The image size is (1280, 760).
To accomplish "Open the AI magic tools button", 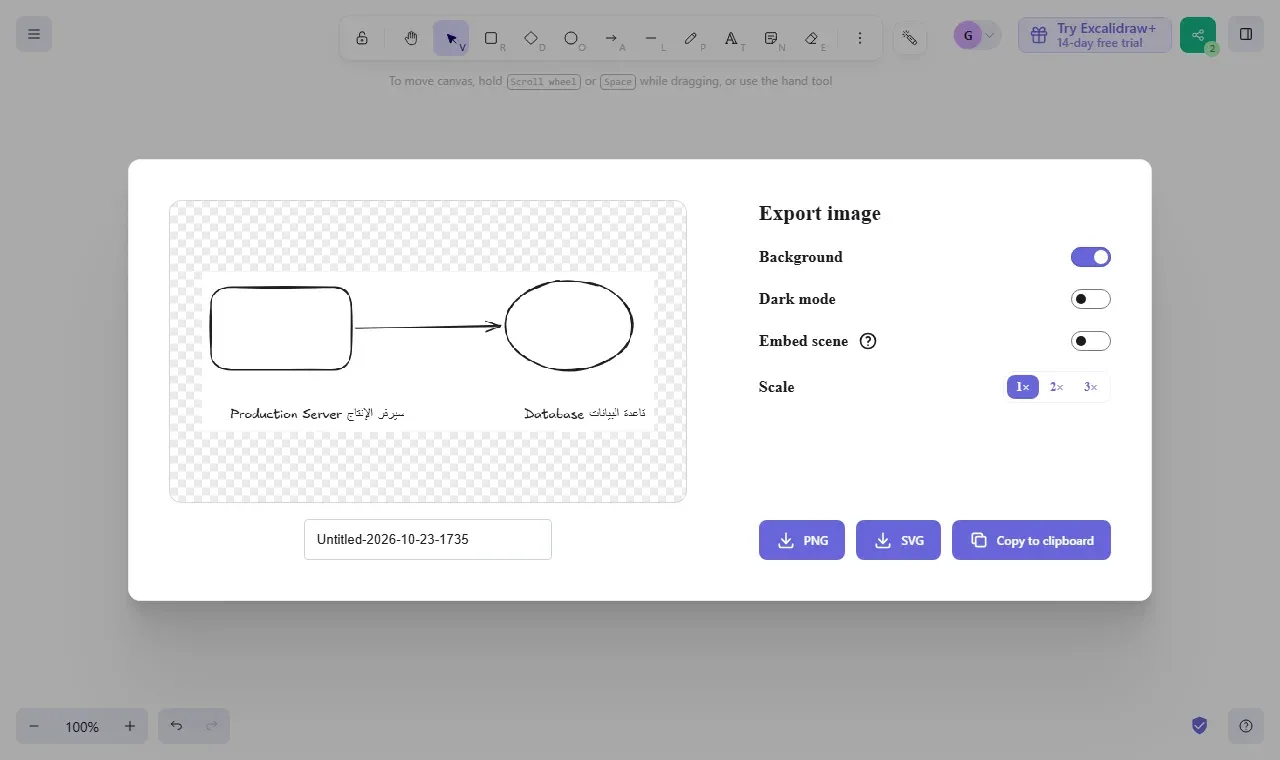I will pyautogui.click(x=909, y=38).
